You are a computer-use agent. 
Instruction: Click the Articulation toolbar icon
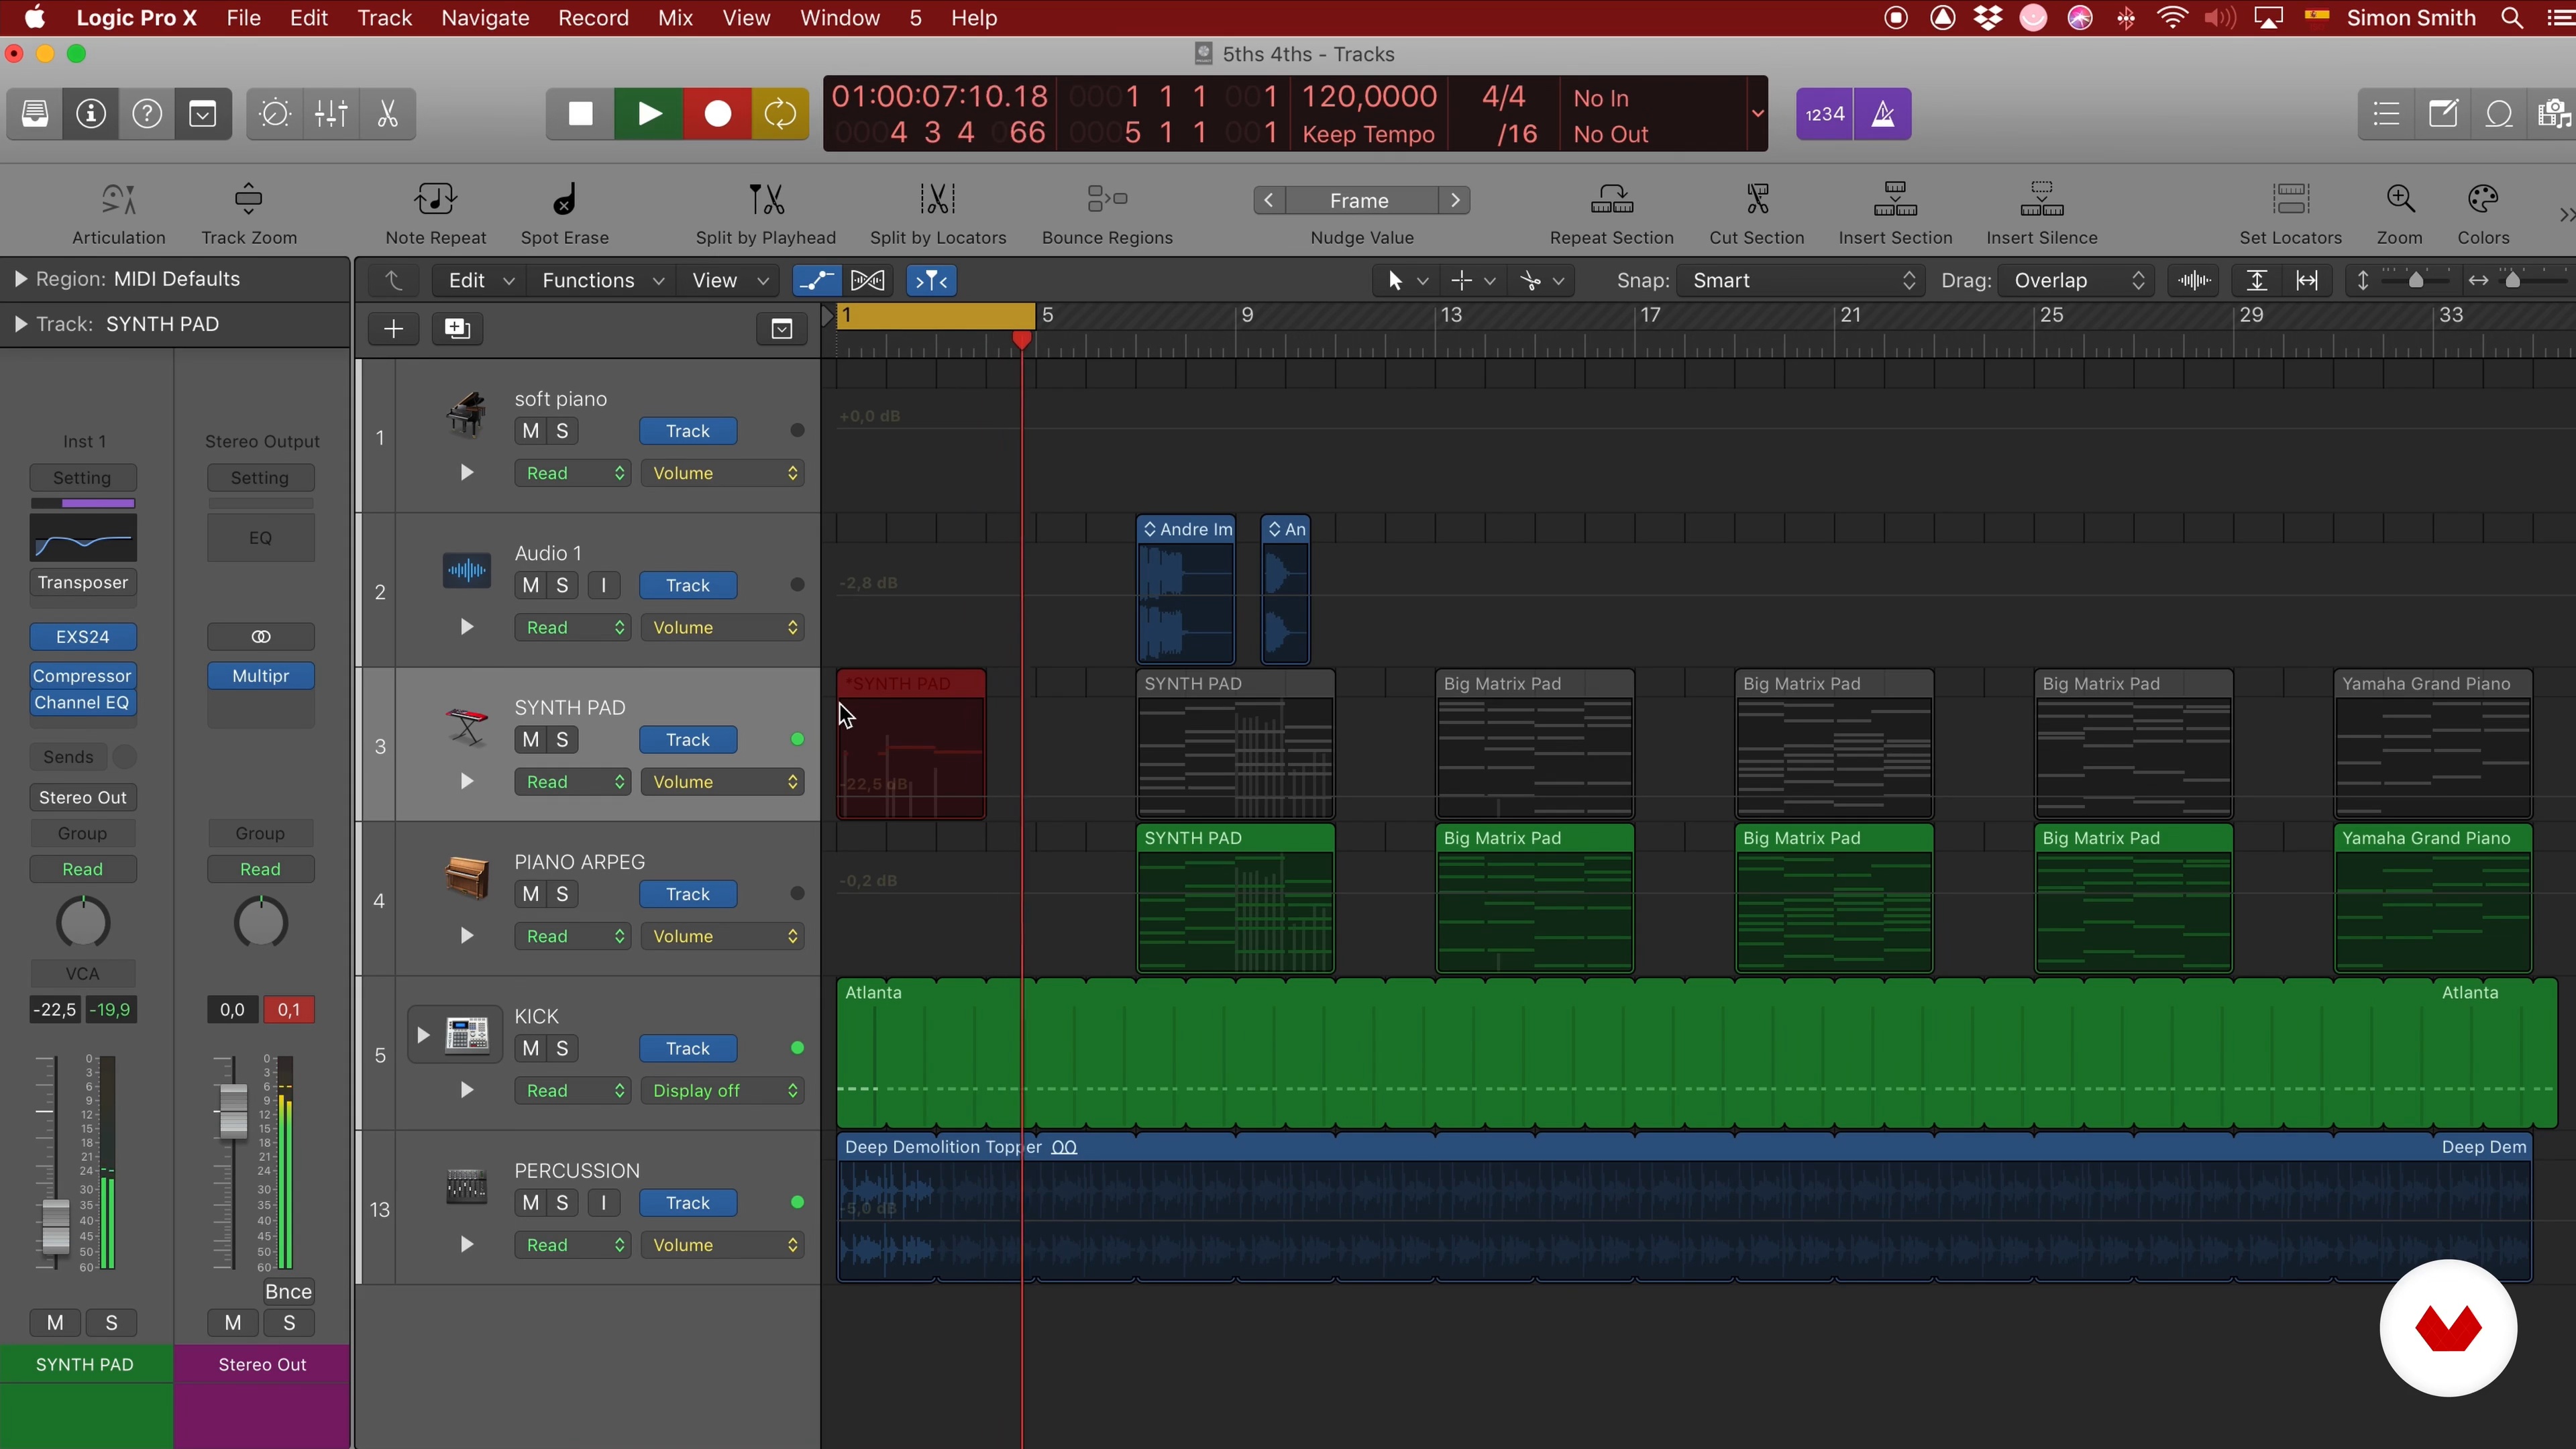119,200
